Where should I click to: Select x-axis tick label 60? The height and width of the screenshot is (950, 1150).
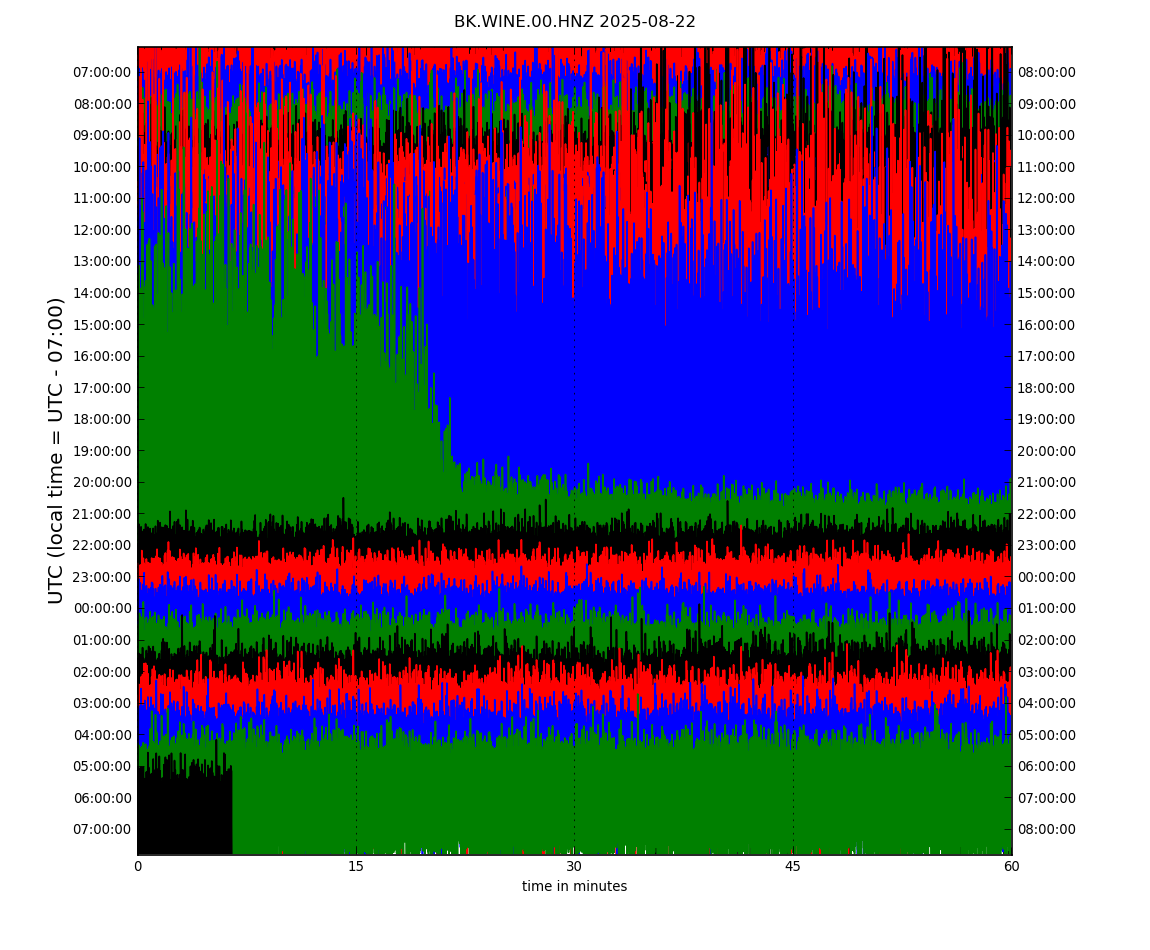tap(1011, 866)
